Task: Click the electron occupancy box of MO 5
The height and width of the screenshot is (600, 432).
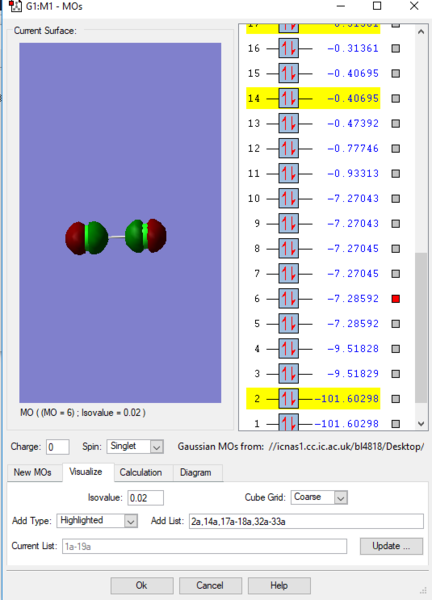Action: tap(289, 324)
